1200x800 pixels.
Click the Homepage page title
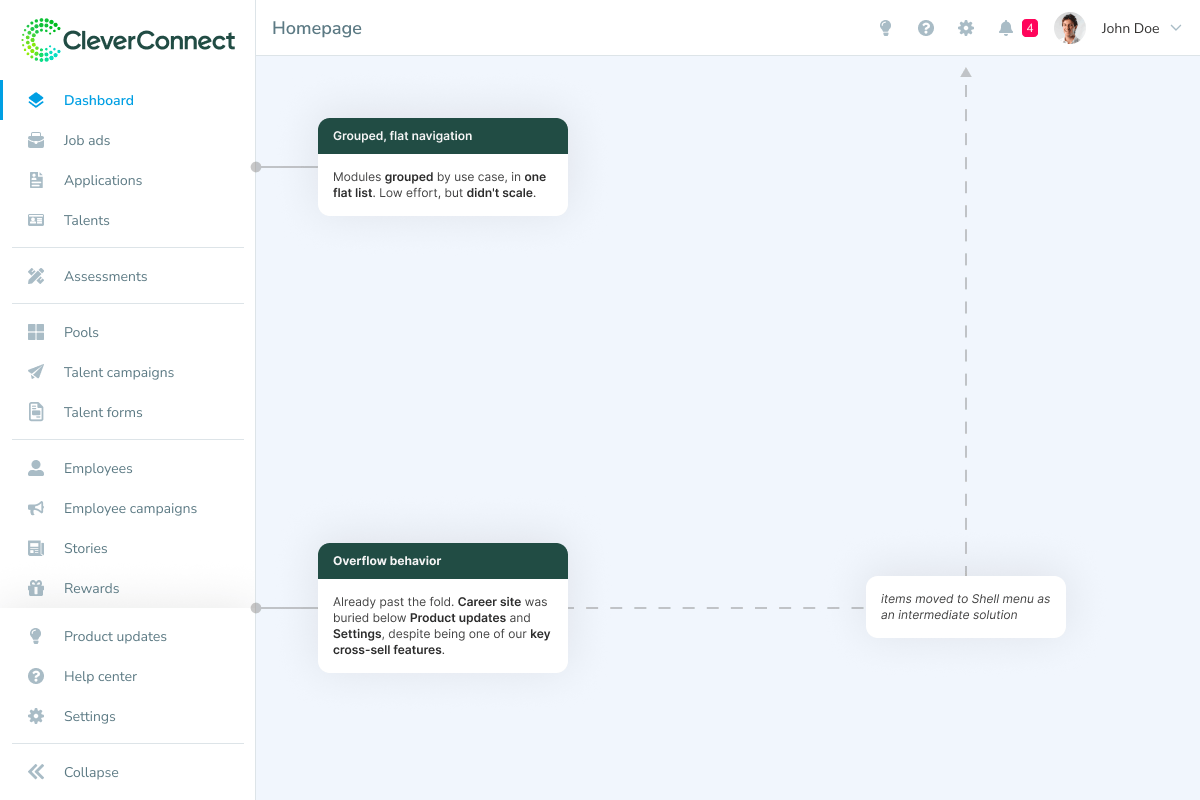tap(317, 28)
